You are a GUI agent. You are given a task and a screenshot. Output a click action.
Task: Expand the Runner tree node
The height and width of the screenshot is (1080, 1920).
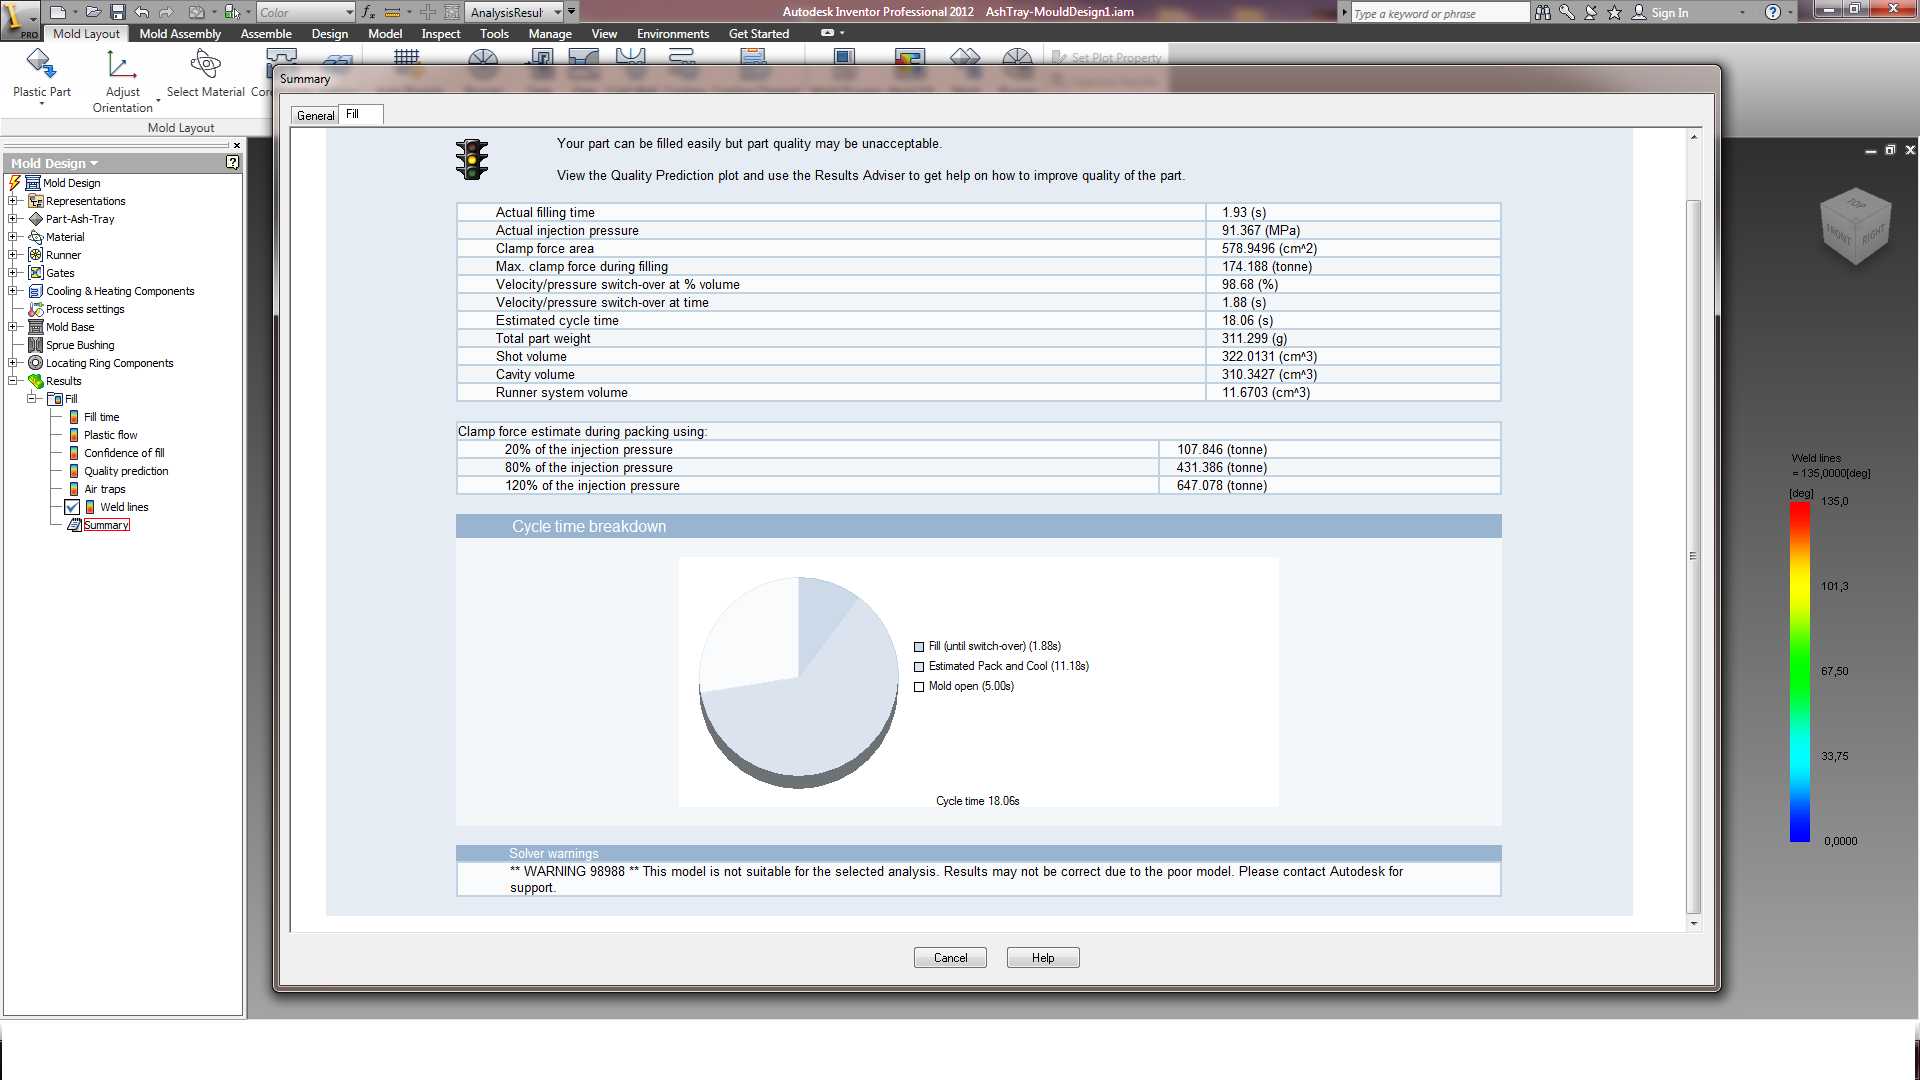(x=13, y=255)
